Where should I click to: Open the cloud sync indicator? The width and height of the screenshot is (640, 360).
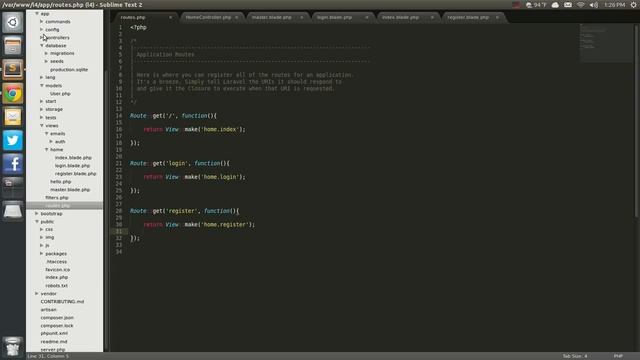coord(555,5)
